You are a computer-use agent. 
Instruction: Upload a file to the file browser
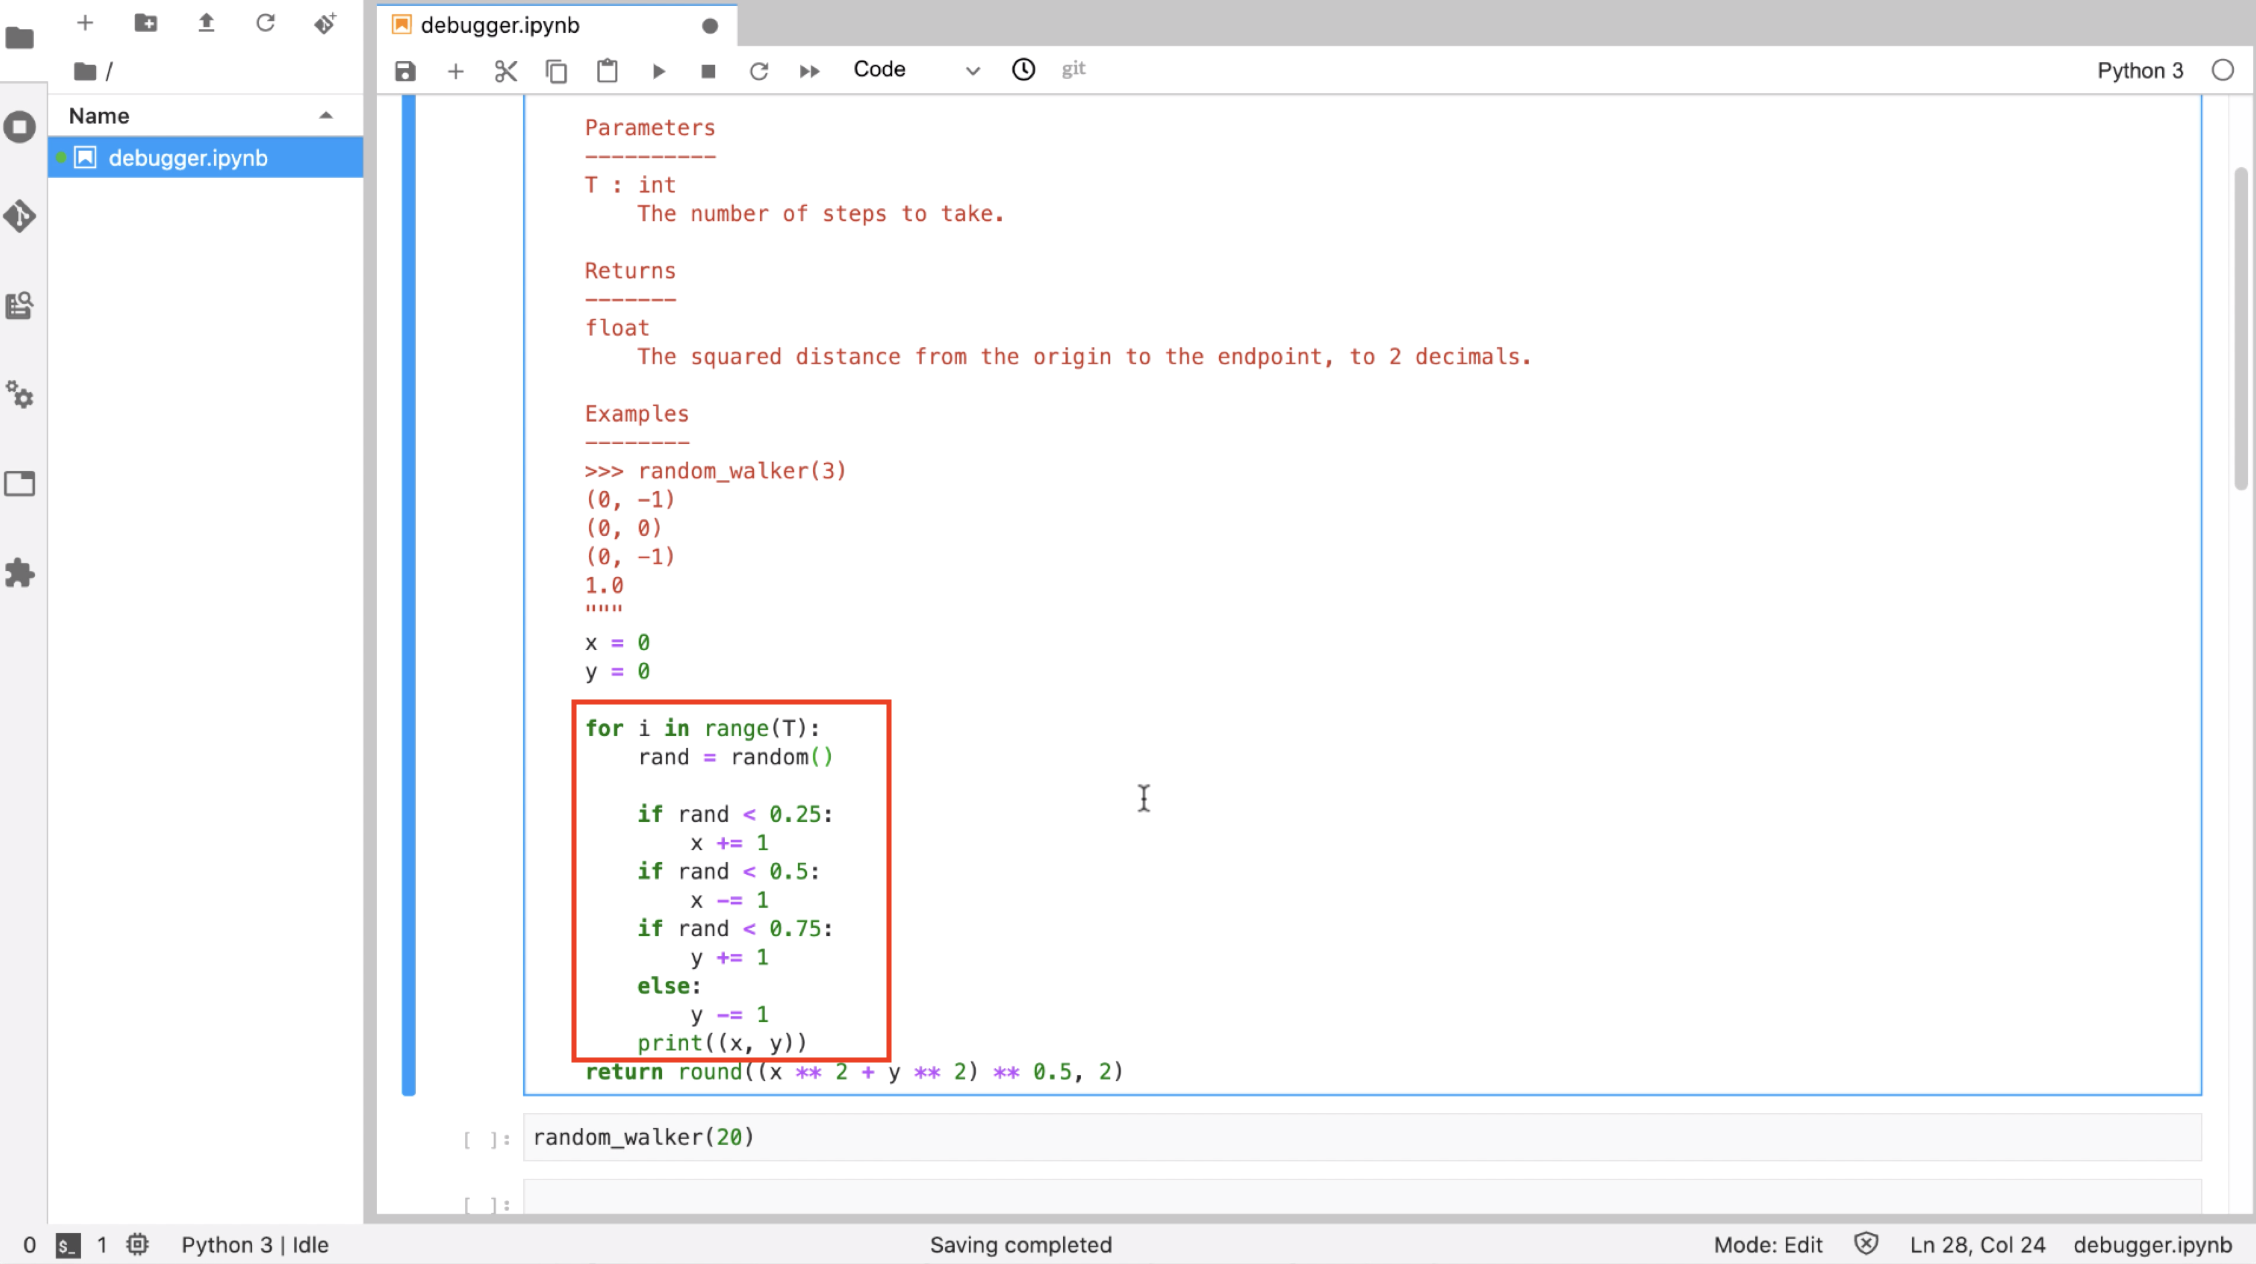pos(206,23)
